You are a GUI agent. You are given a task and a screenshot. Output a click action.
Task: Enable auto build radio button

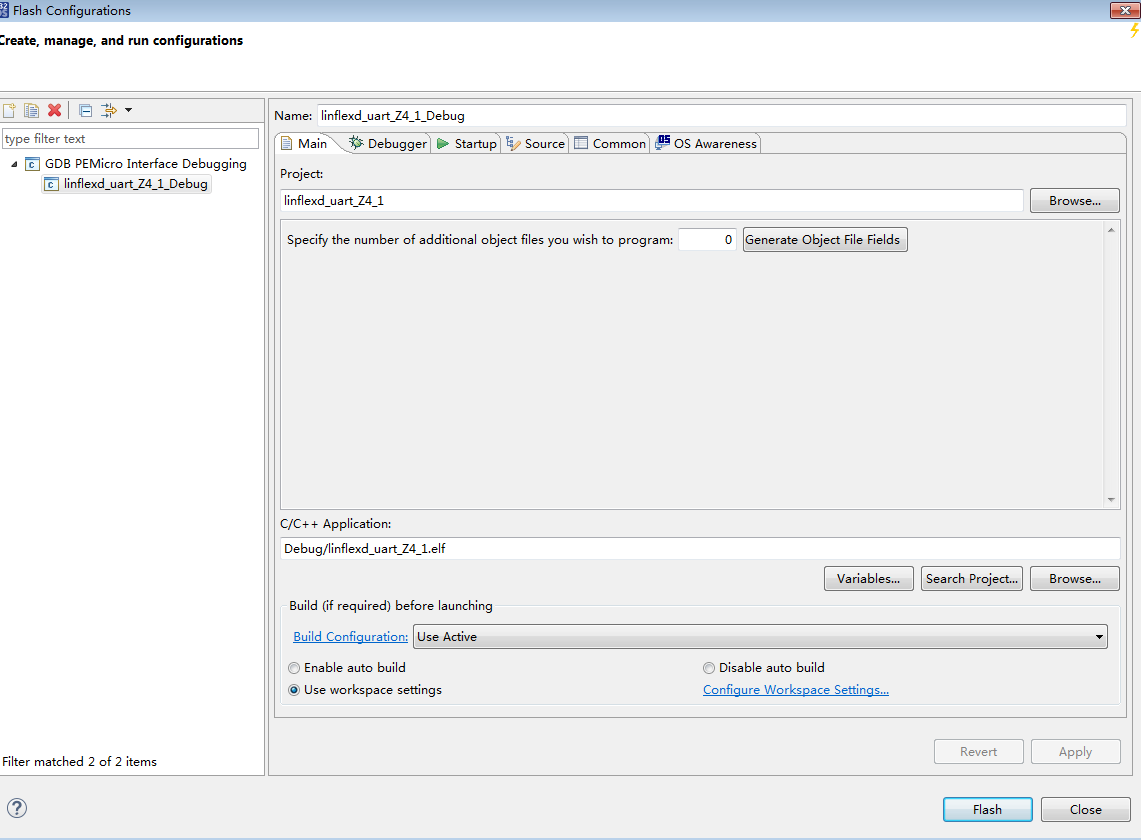point(294,667)
